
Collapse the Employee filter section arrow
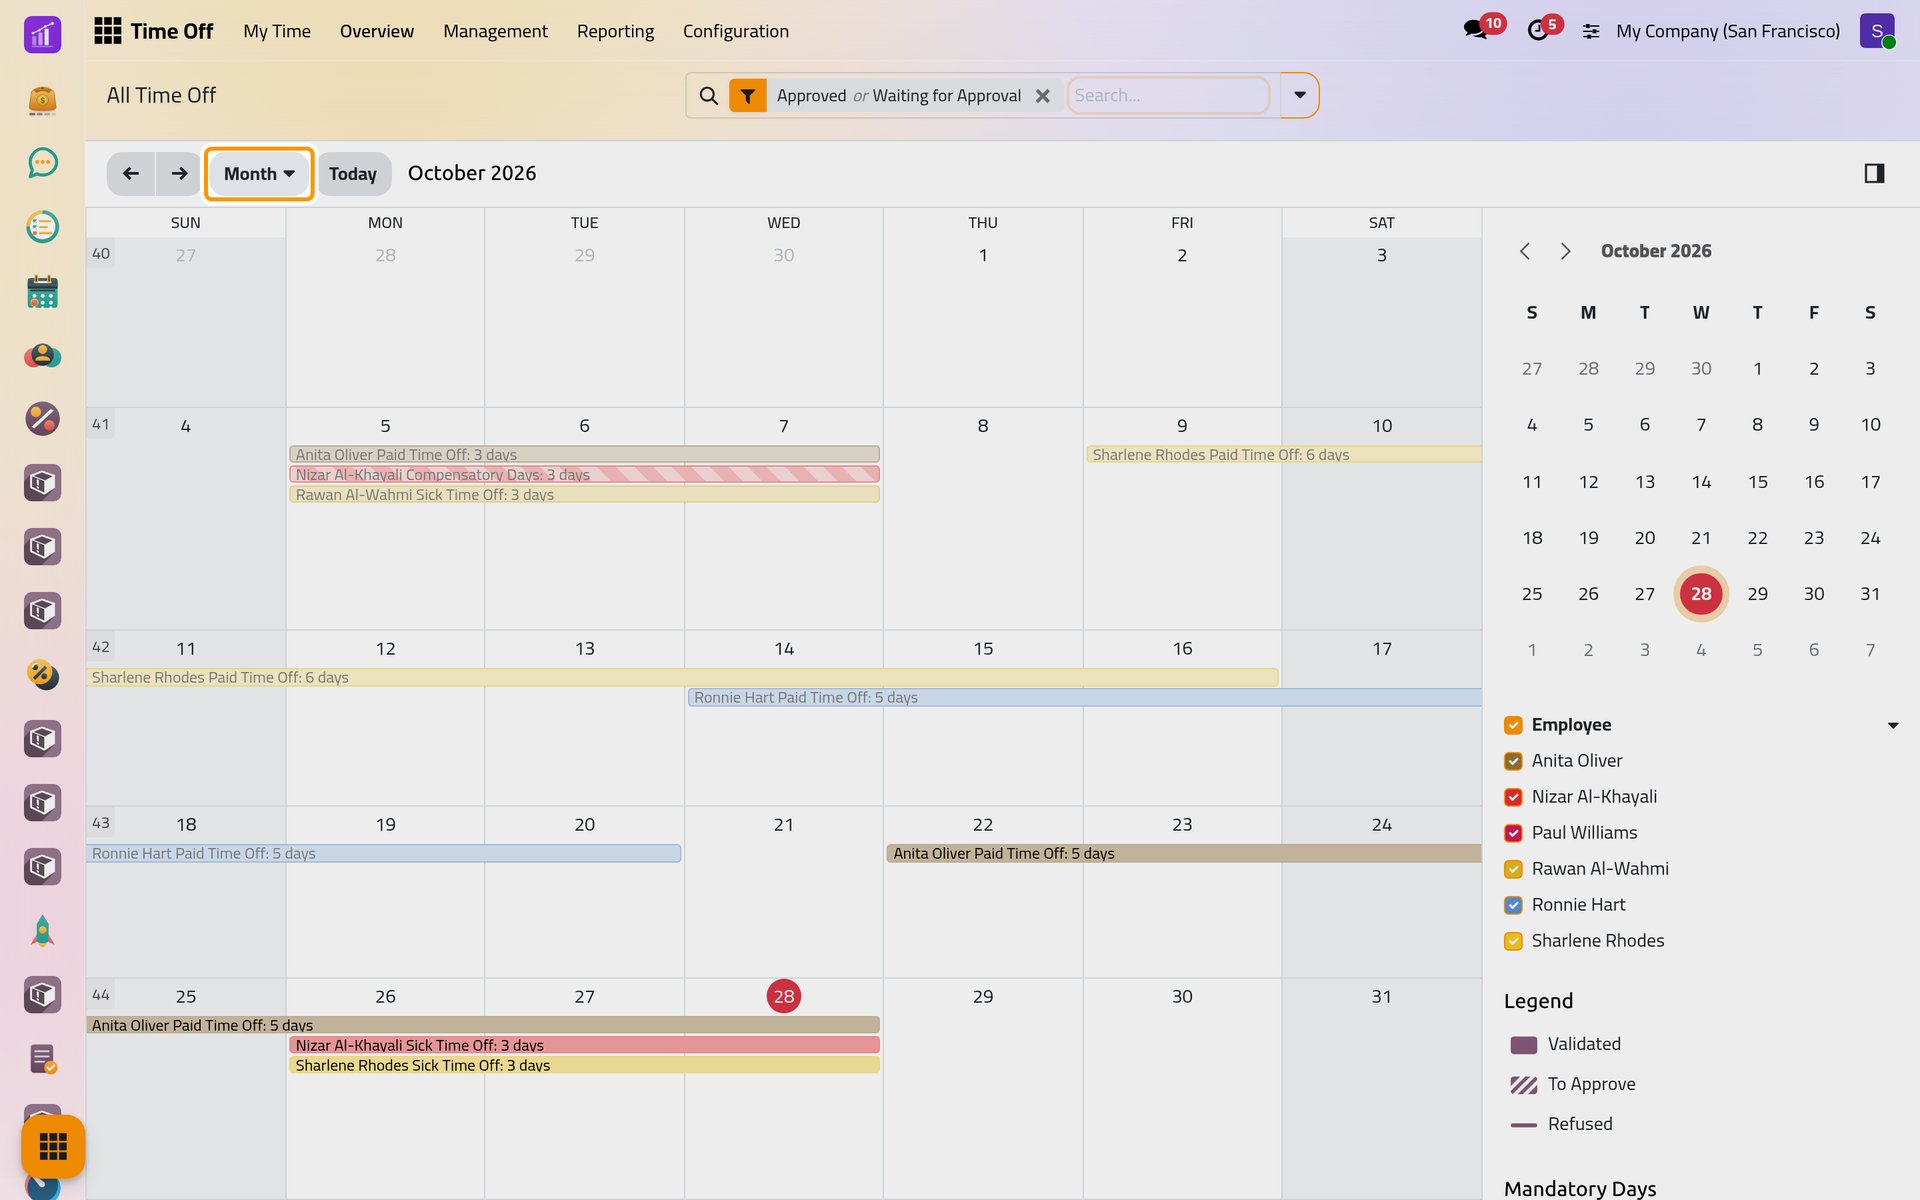tap(1892, 725)
